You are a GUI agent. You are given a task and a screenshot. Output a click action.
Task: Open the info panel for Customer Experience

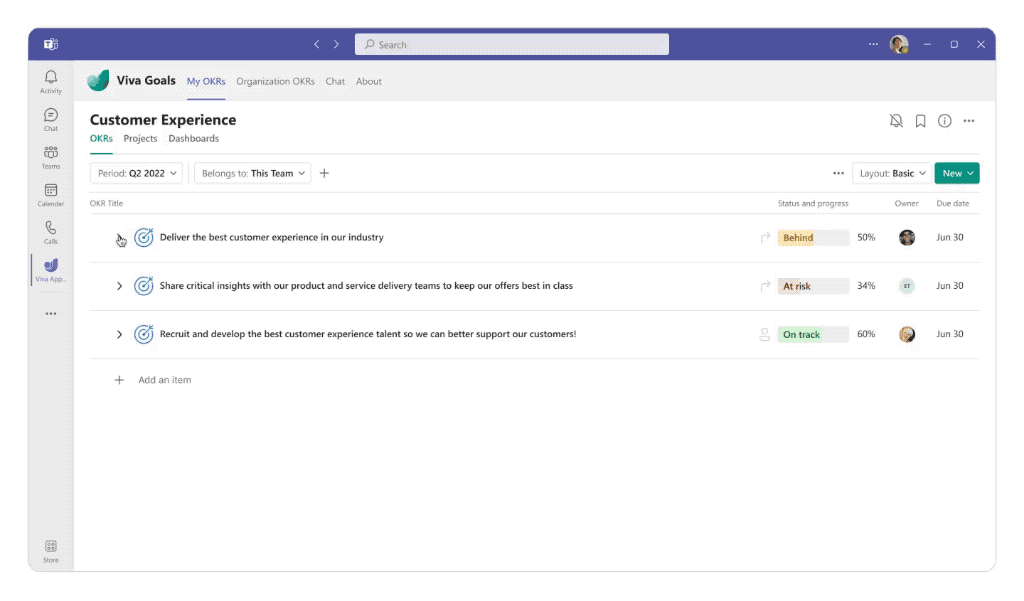click(x=944, y=119)
